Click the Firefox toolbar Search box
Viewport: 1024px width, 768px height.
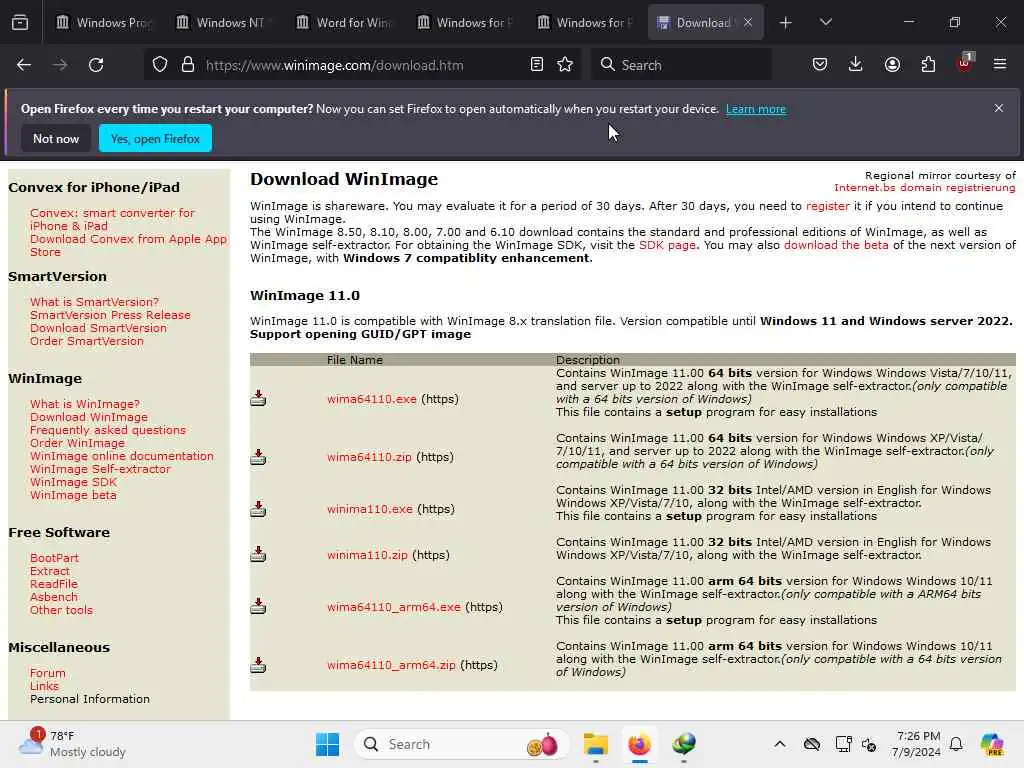point(681,65)
